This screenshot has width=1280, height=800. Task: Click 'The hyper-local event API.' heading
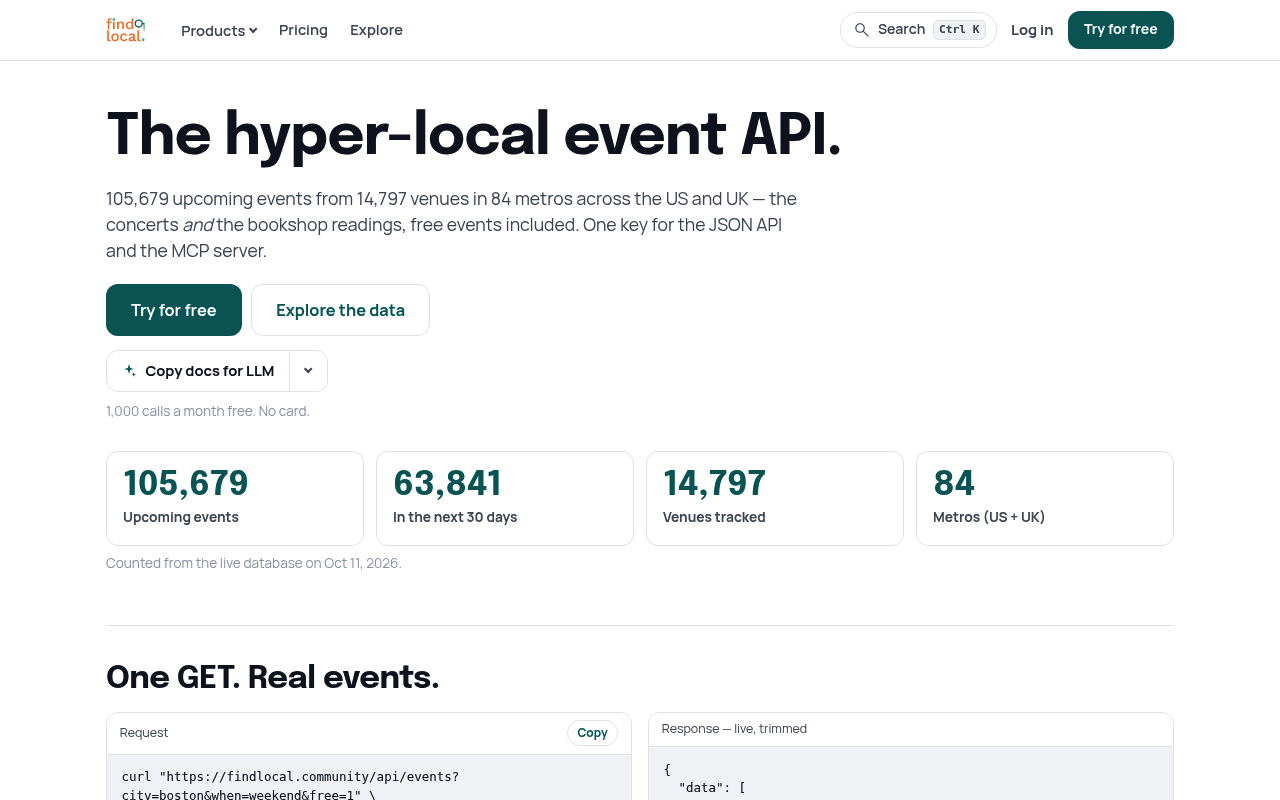(x=474, y=133)
